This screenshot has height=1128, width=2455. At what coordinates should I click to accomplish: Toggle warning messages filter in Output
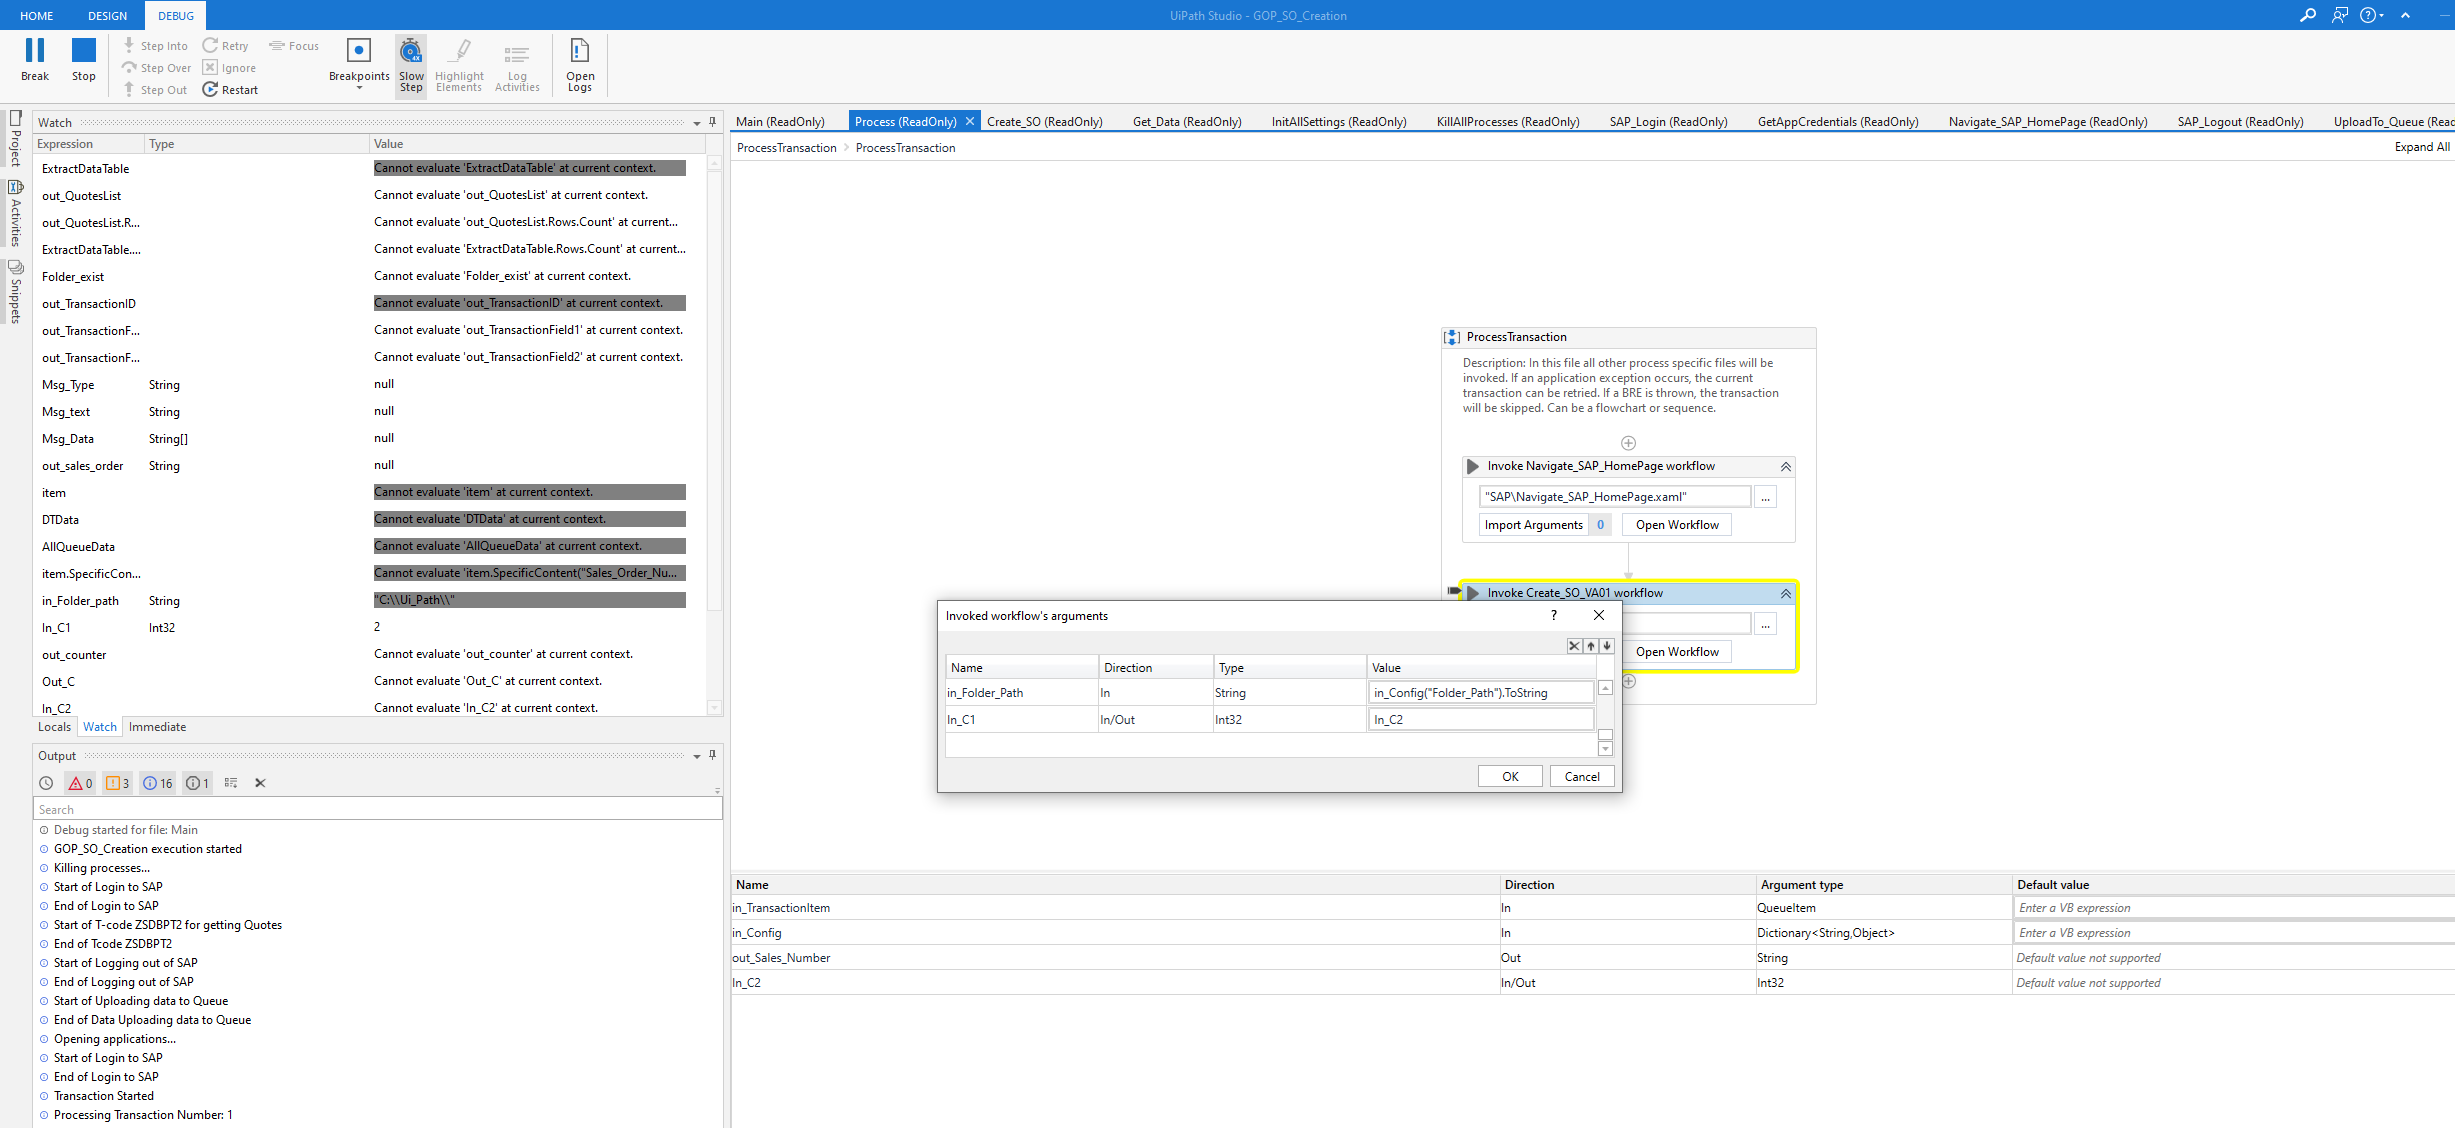coord(117,783)
